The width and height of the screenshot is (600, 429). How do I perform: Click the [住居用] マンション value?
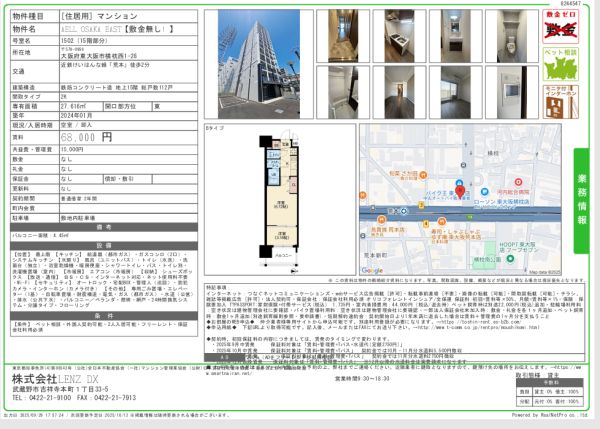click(x=99, y=16)
